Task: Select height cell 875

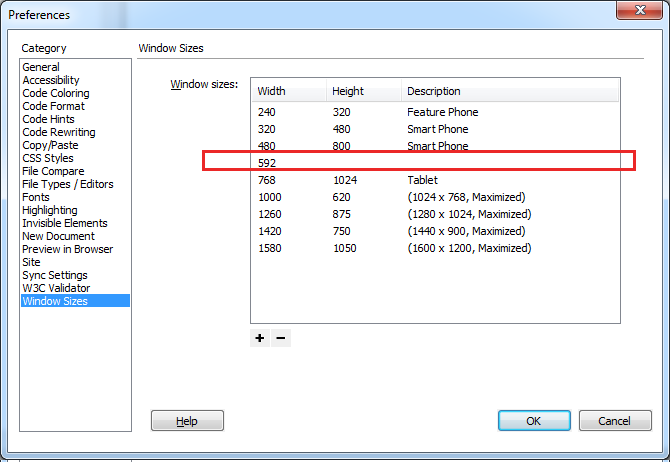Action: [x=341, y=214]
